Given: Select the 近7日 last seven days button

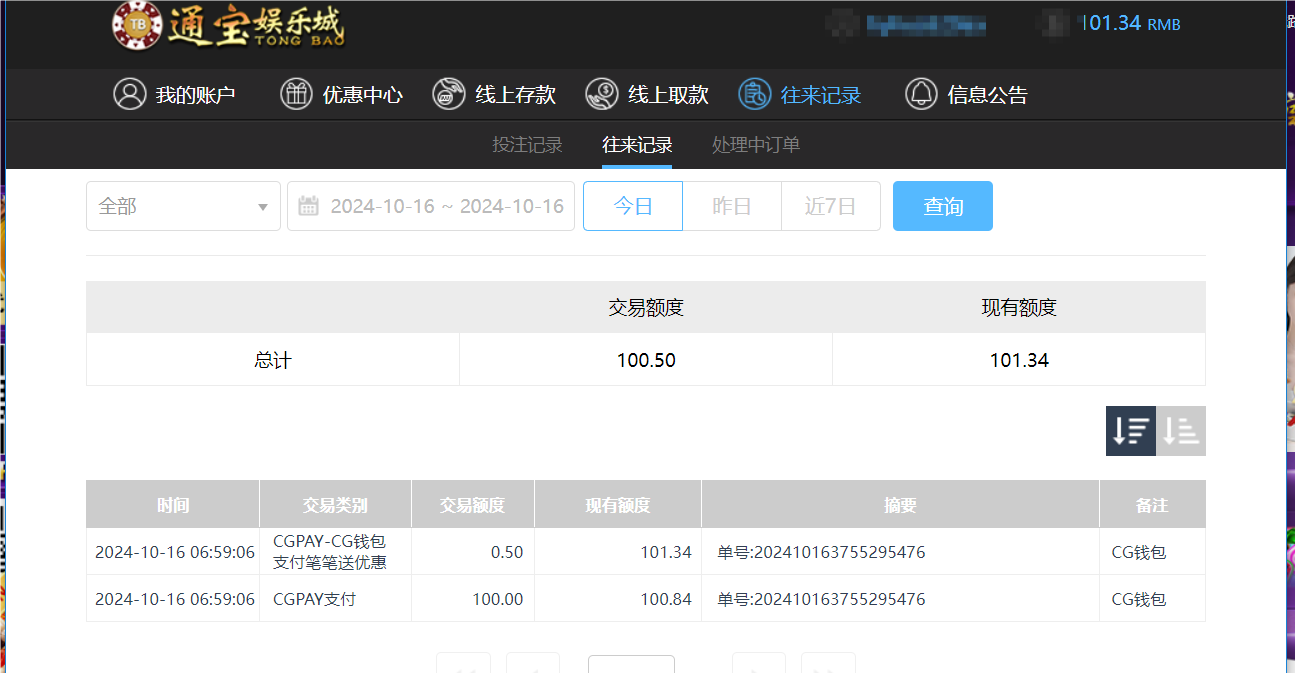Looking at the screenshot, I should click(x=830, y=206).
